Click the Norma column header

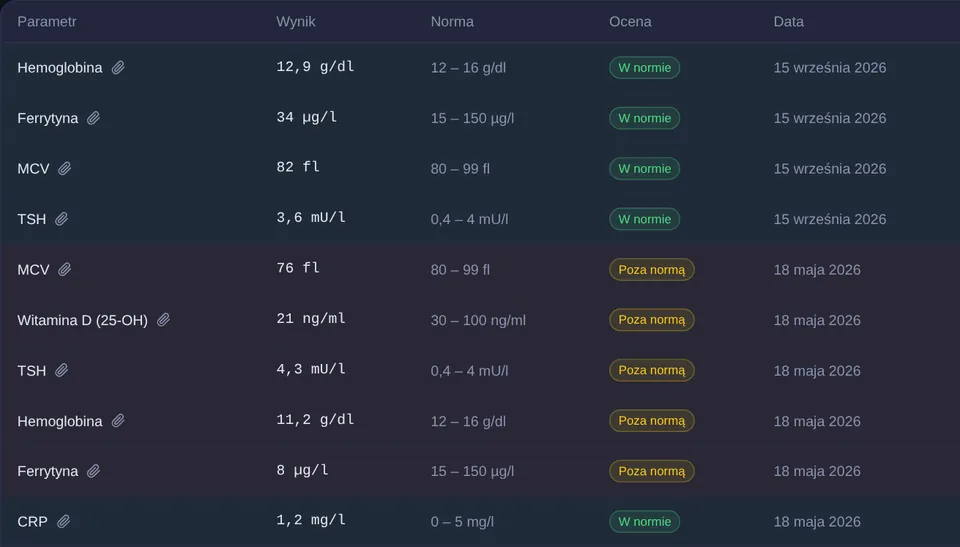[452, 21]
